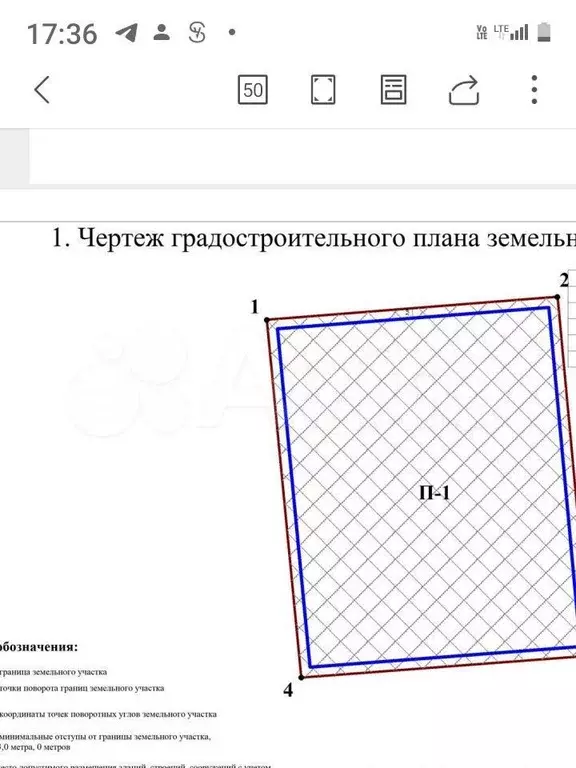
Task: Tap legend entry 'граница земельного участка'
Action: click(53, 672)
